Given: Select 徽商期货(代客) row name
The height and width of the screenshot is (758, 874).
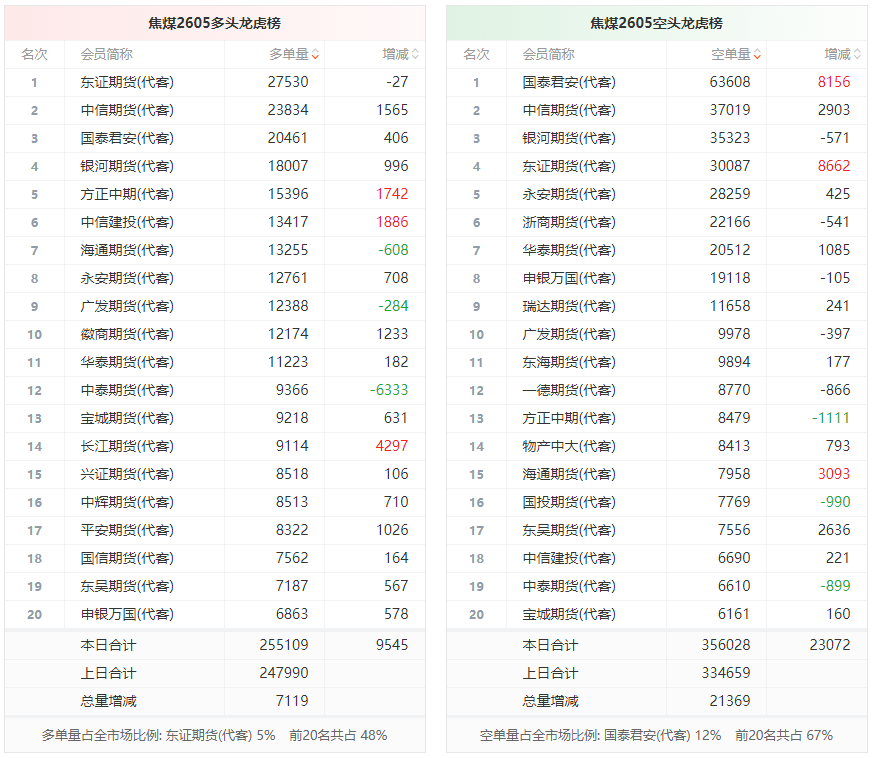Looking at the screenshot, I should coord(127,334).
